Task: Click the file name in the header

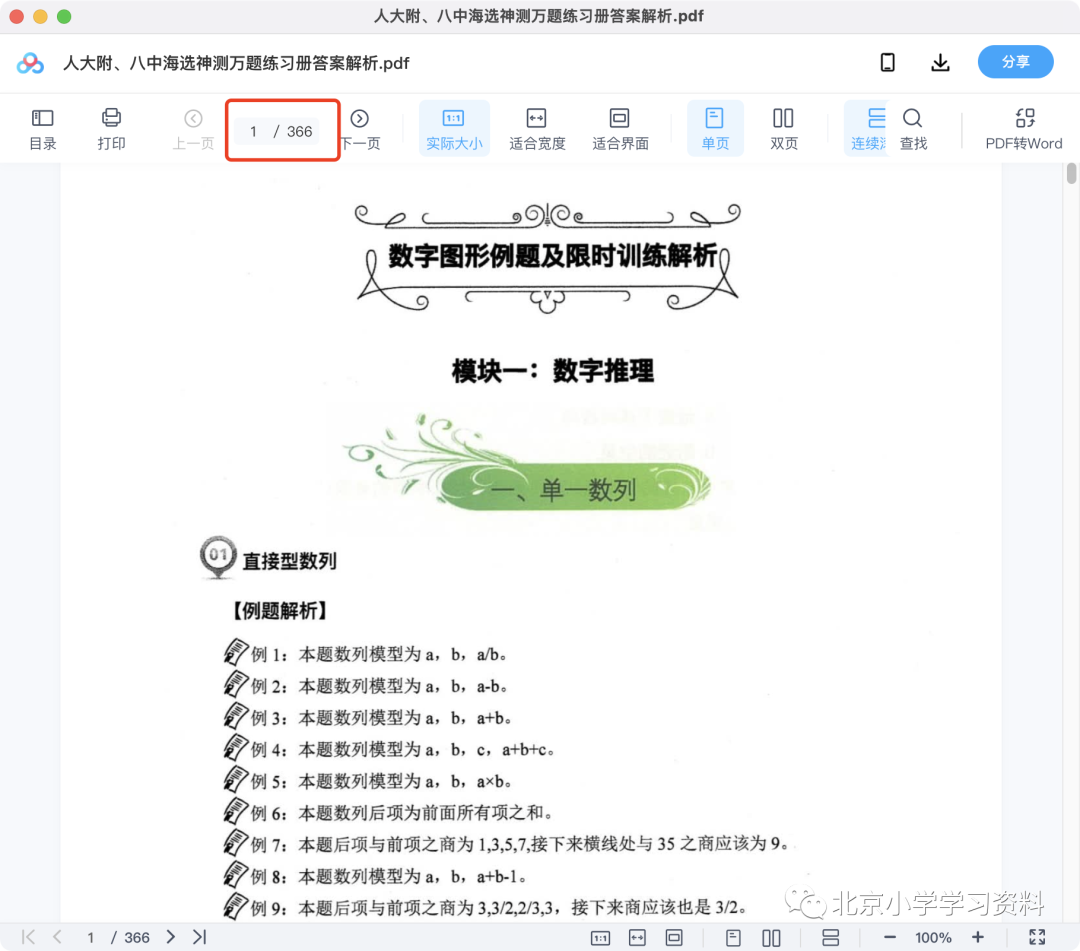Action: pyautogui.click(x=236, y=63)
